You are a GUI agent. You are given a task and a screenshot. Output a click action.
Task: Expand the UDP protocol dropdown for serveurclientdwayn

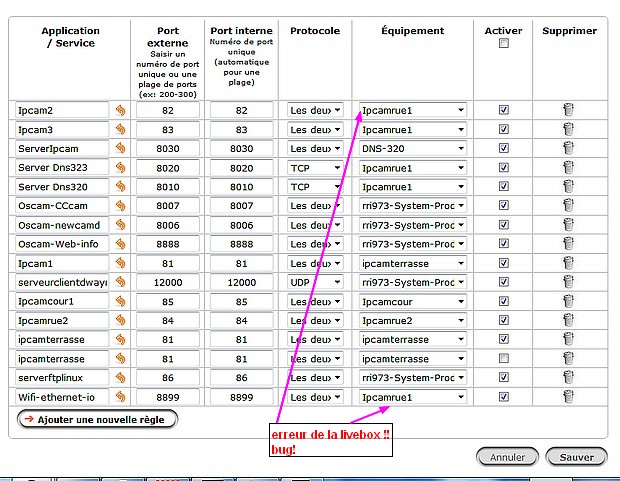315,282
